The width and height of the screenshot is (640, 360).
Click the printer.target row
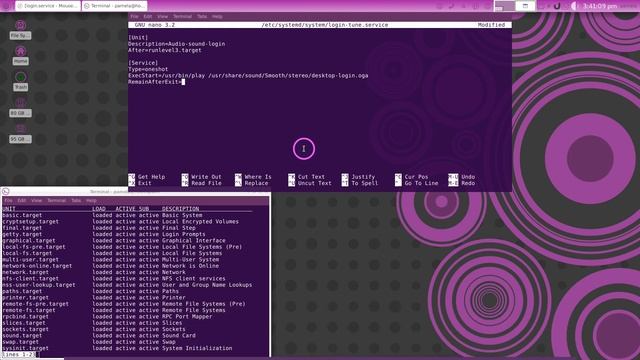pyautogui.click(x=94, y=298)
